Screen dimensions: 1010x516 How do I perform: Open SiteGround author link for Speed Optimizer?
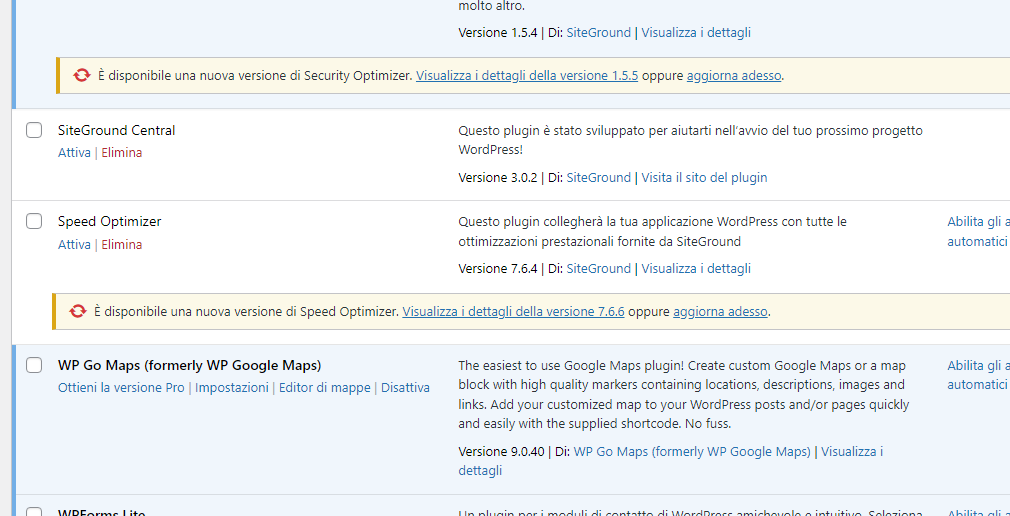[x=598, y=269]
